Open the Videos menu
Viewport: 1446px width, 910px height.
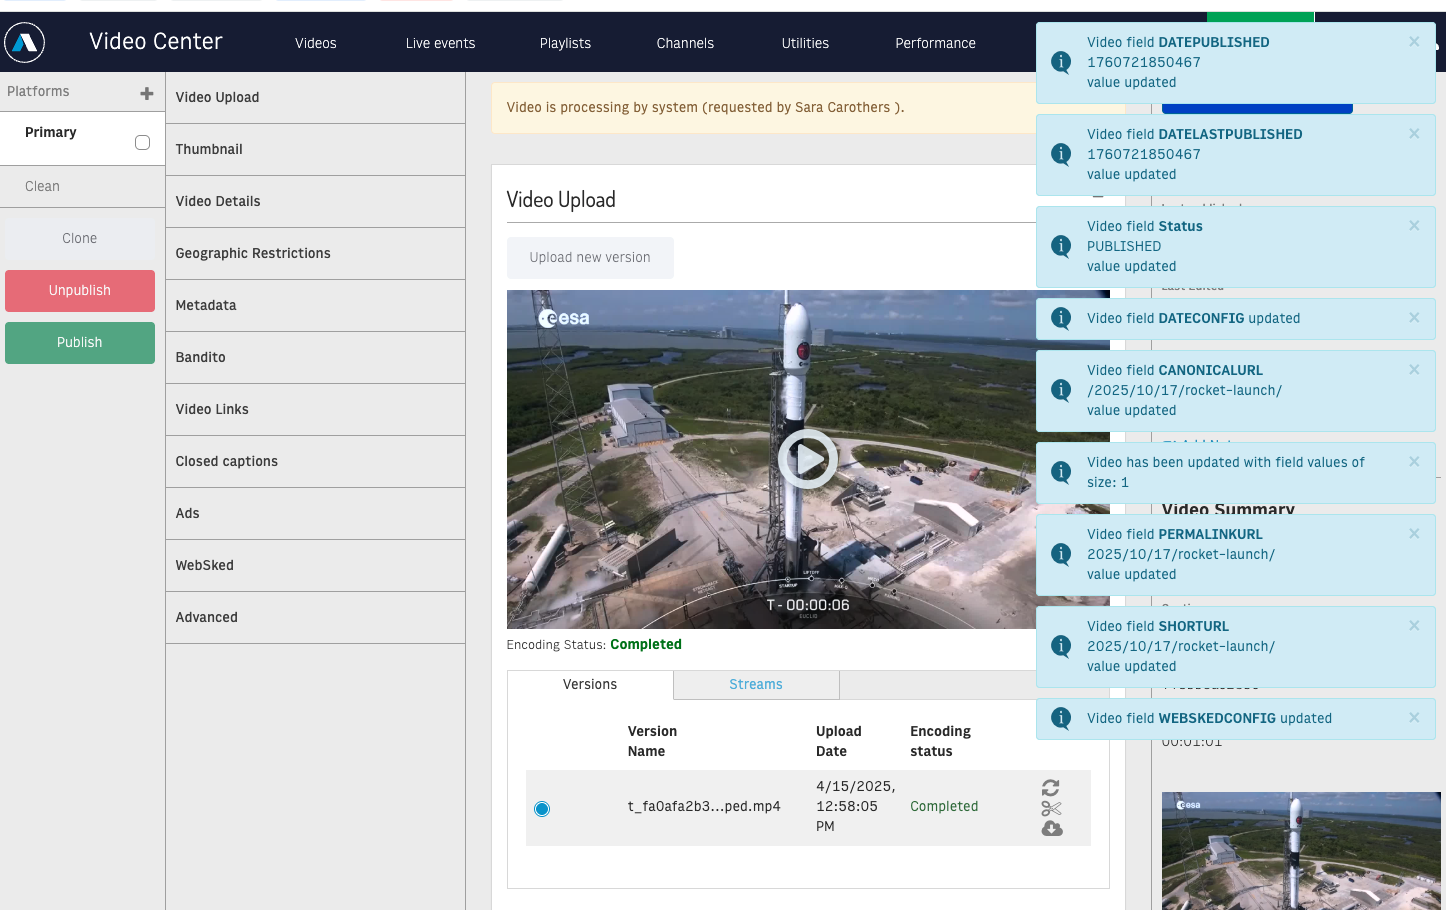pyautogui.click(x=316, y=43)
